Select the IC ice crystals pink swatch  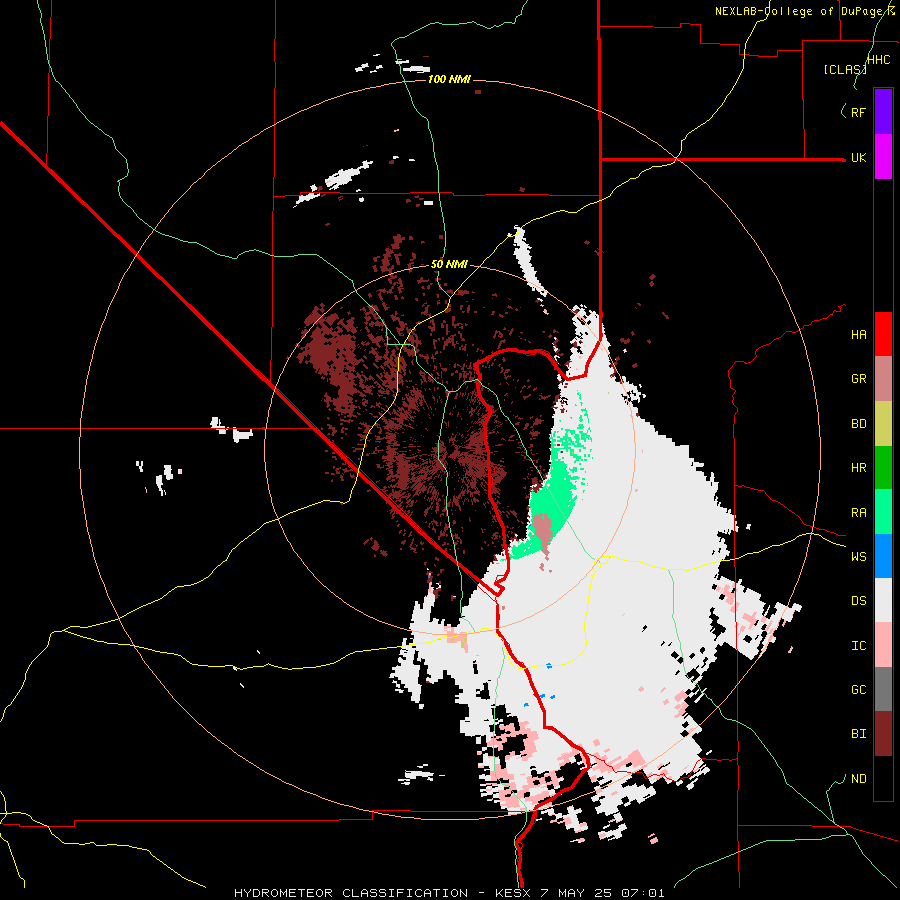[883, 645]
